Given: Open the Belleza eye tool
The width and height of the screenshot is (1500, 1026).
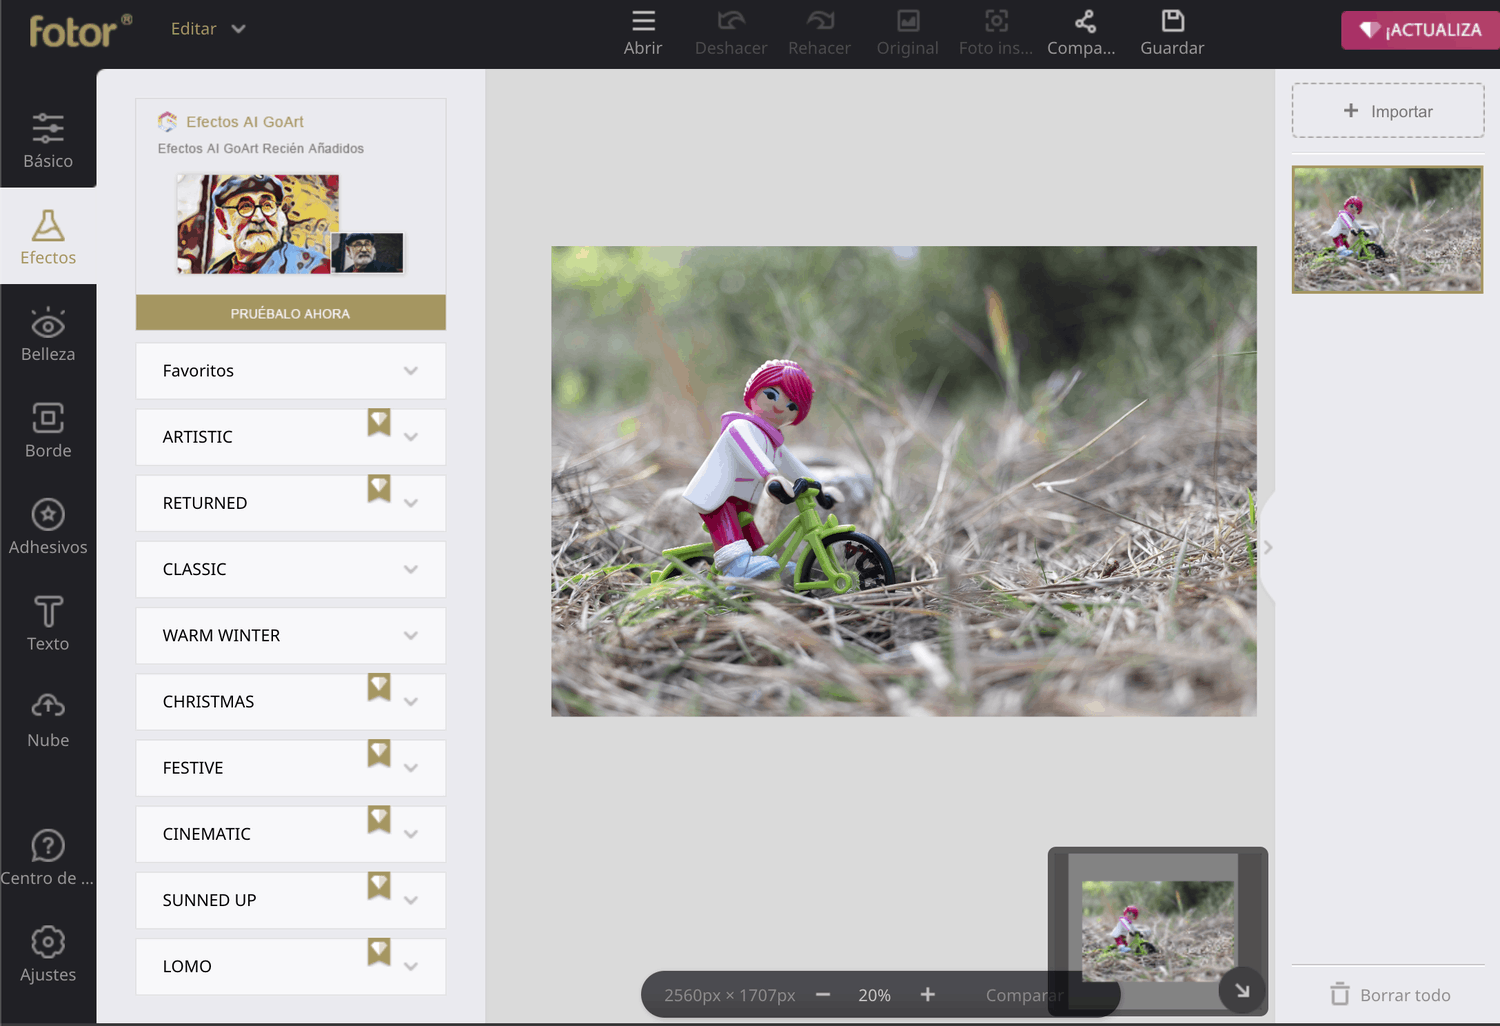Looking at the screenshot, I should click(x=48, y=335).
